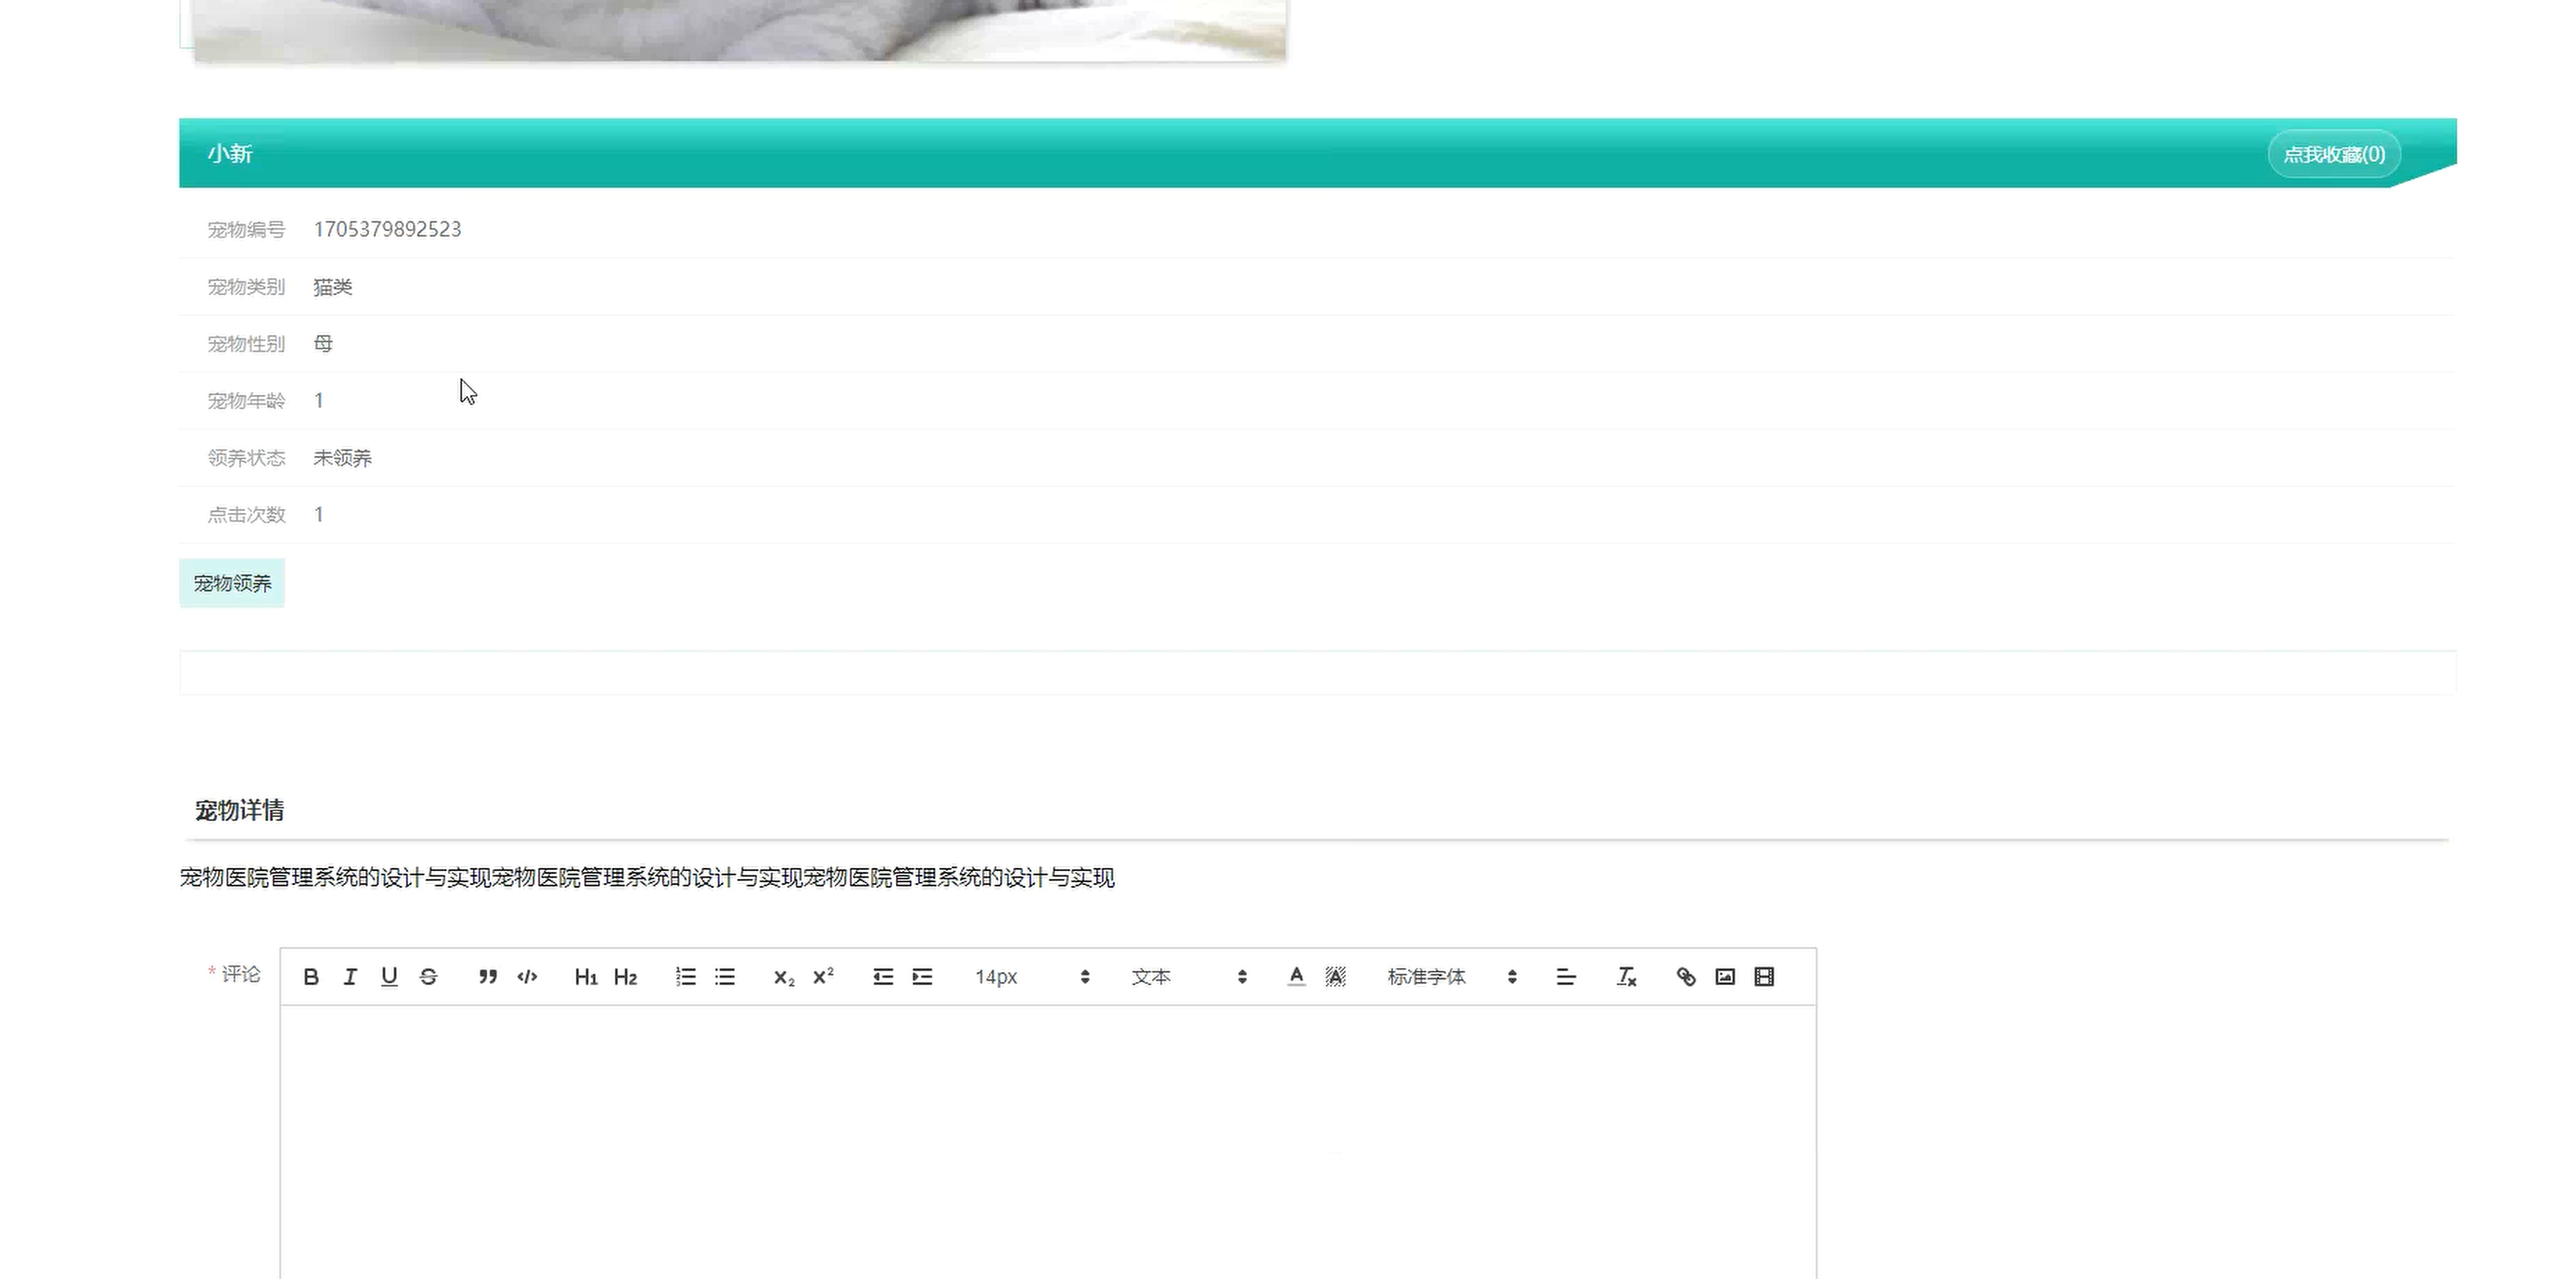Open the text color picker
Image resolution: width=2576 pixels, height=1279 pixels.
click(1296, 977)
